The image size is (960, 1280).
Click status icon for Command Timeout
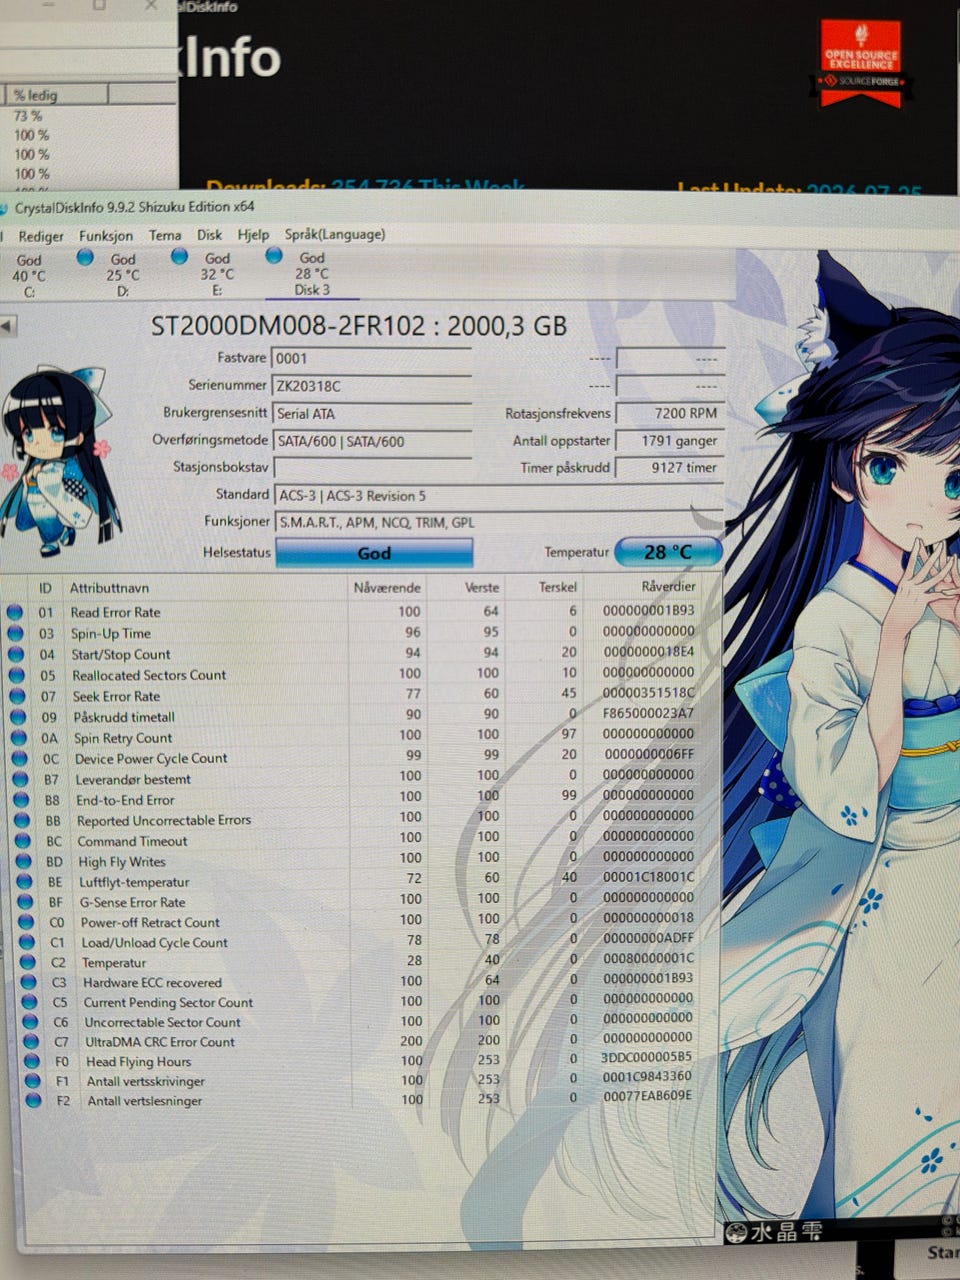coord(24,841)
